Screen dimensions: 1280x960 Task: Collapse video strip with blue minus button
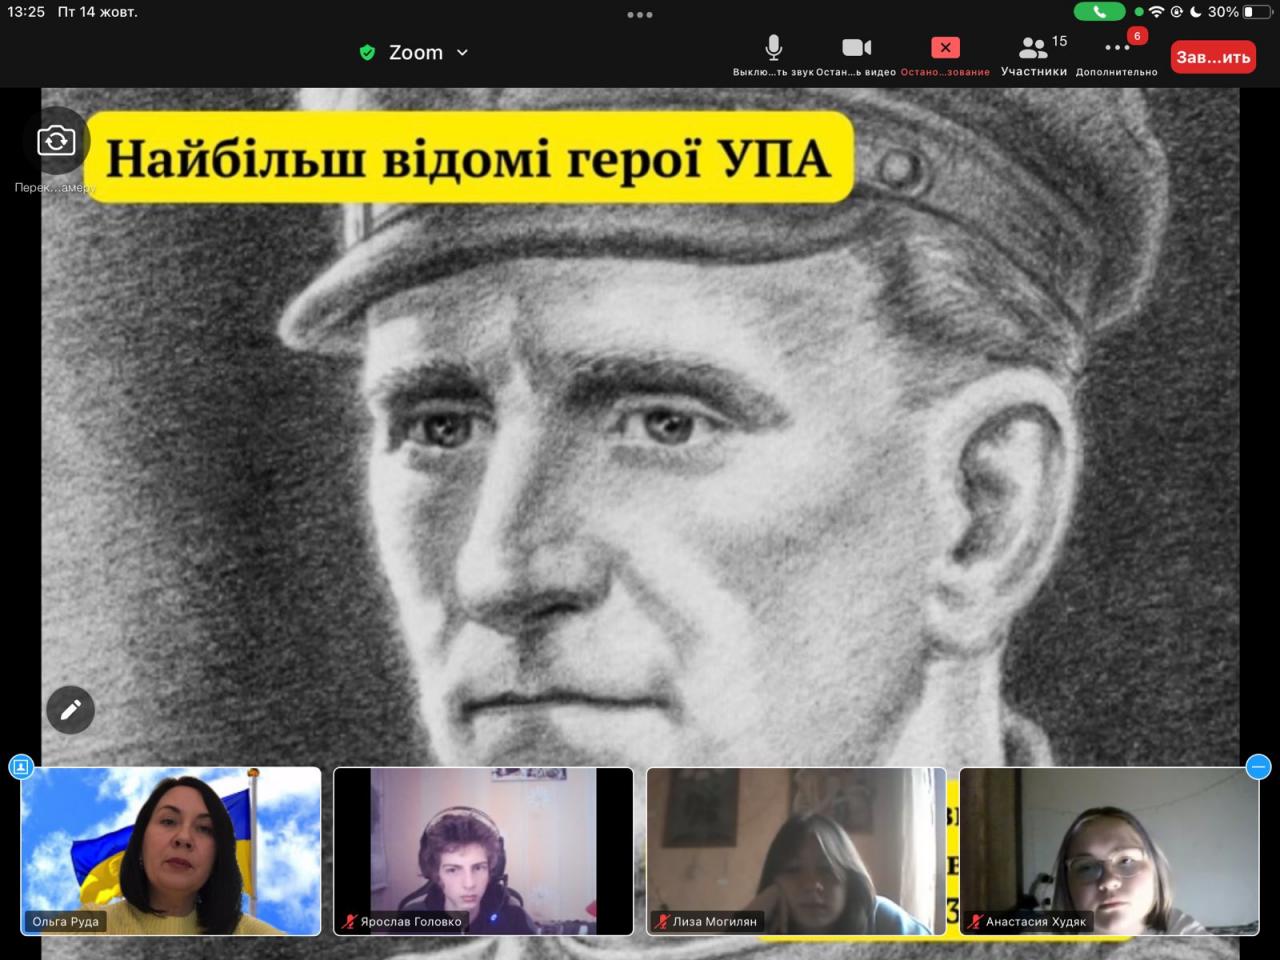[1258, 767]
